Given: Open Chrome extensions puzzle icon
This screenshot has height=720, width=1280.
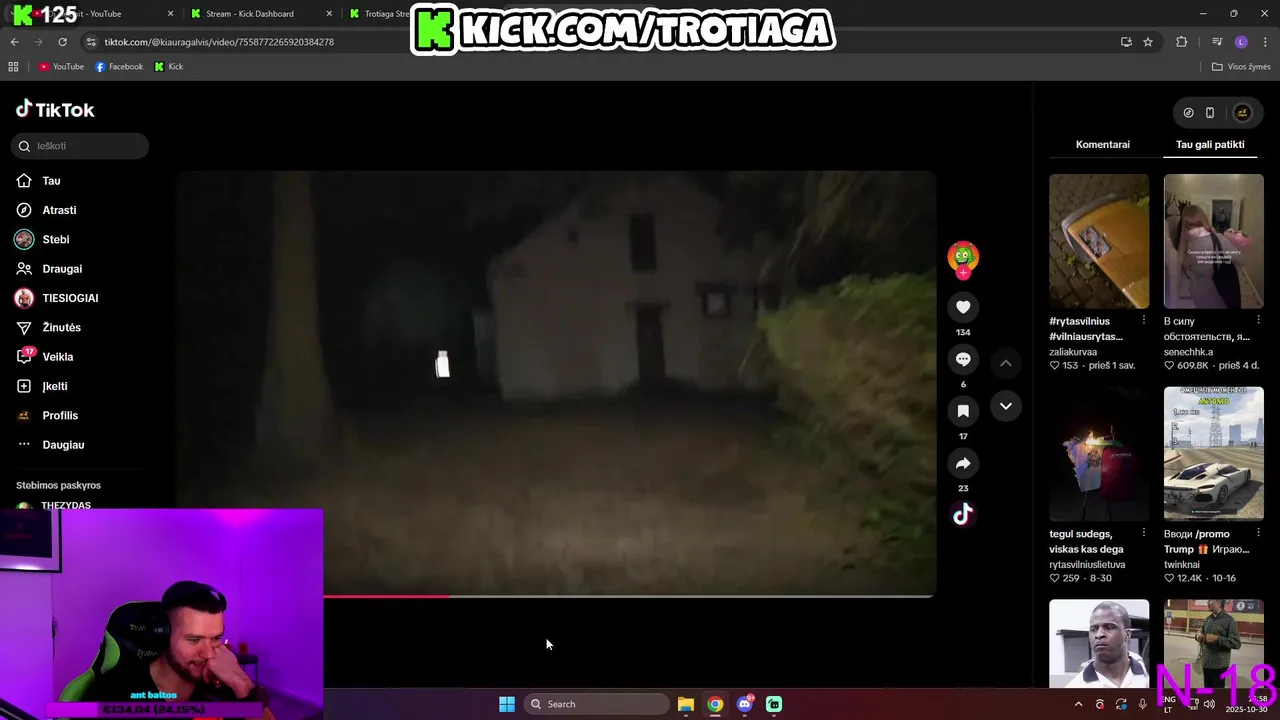Looking at the screenshot, I should point(1182,42).
